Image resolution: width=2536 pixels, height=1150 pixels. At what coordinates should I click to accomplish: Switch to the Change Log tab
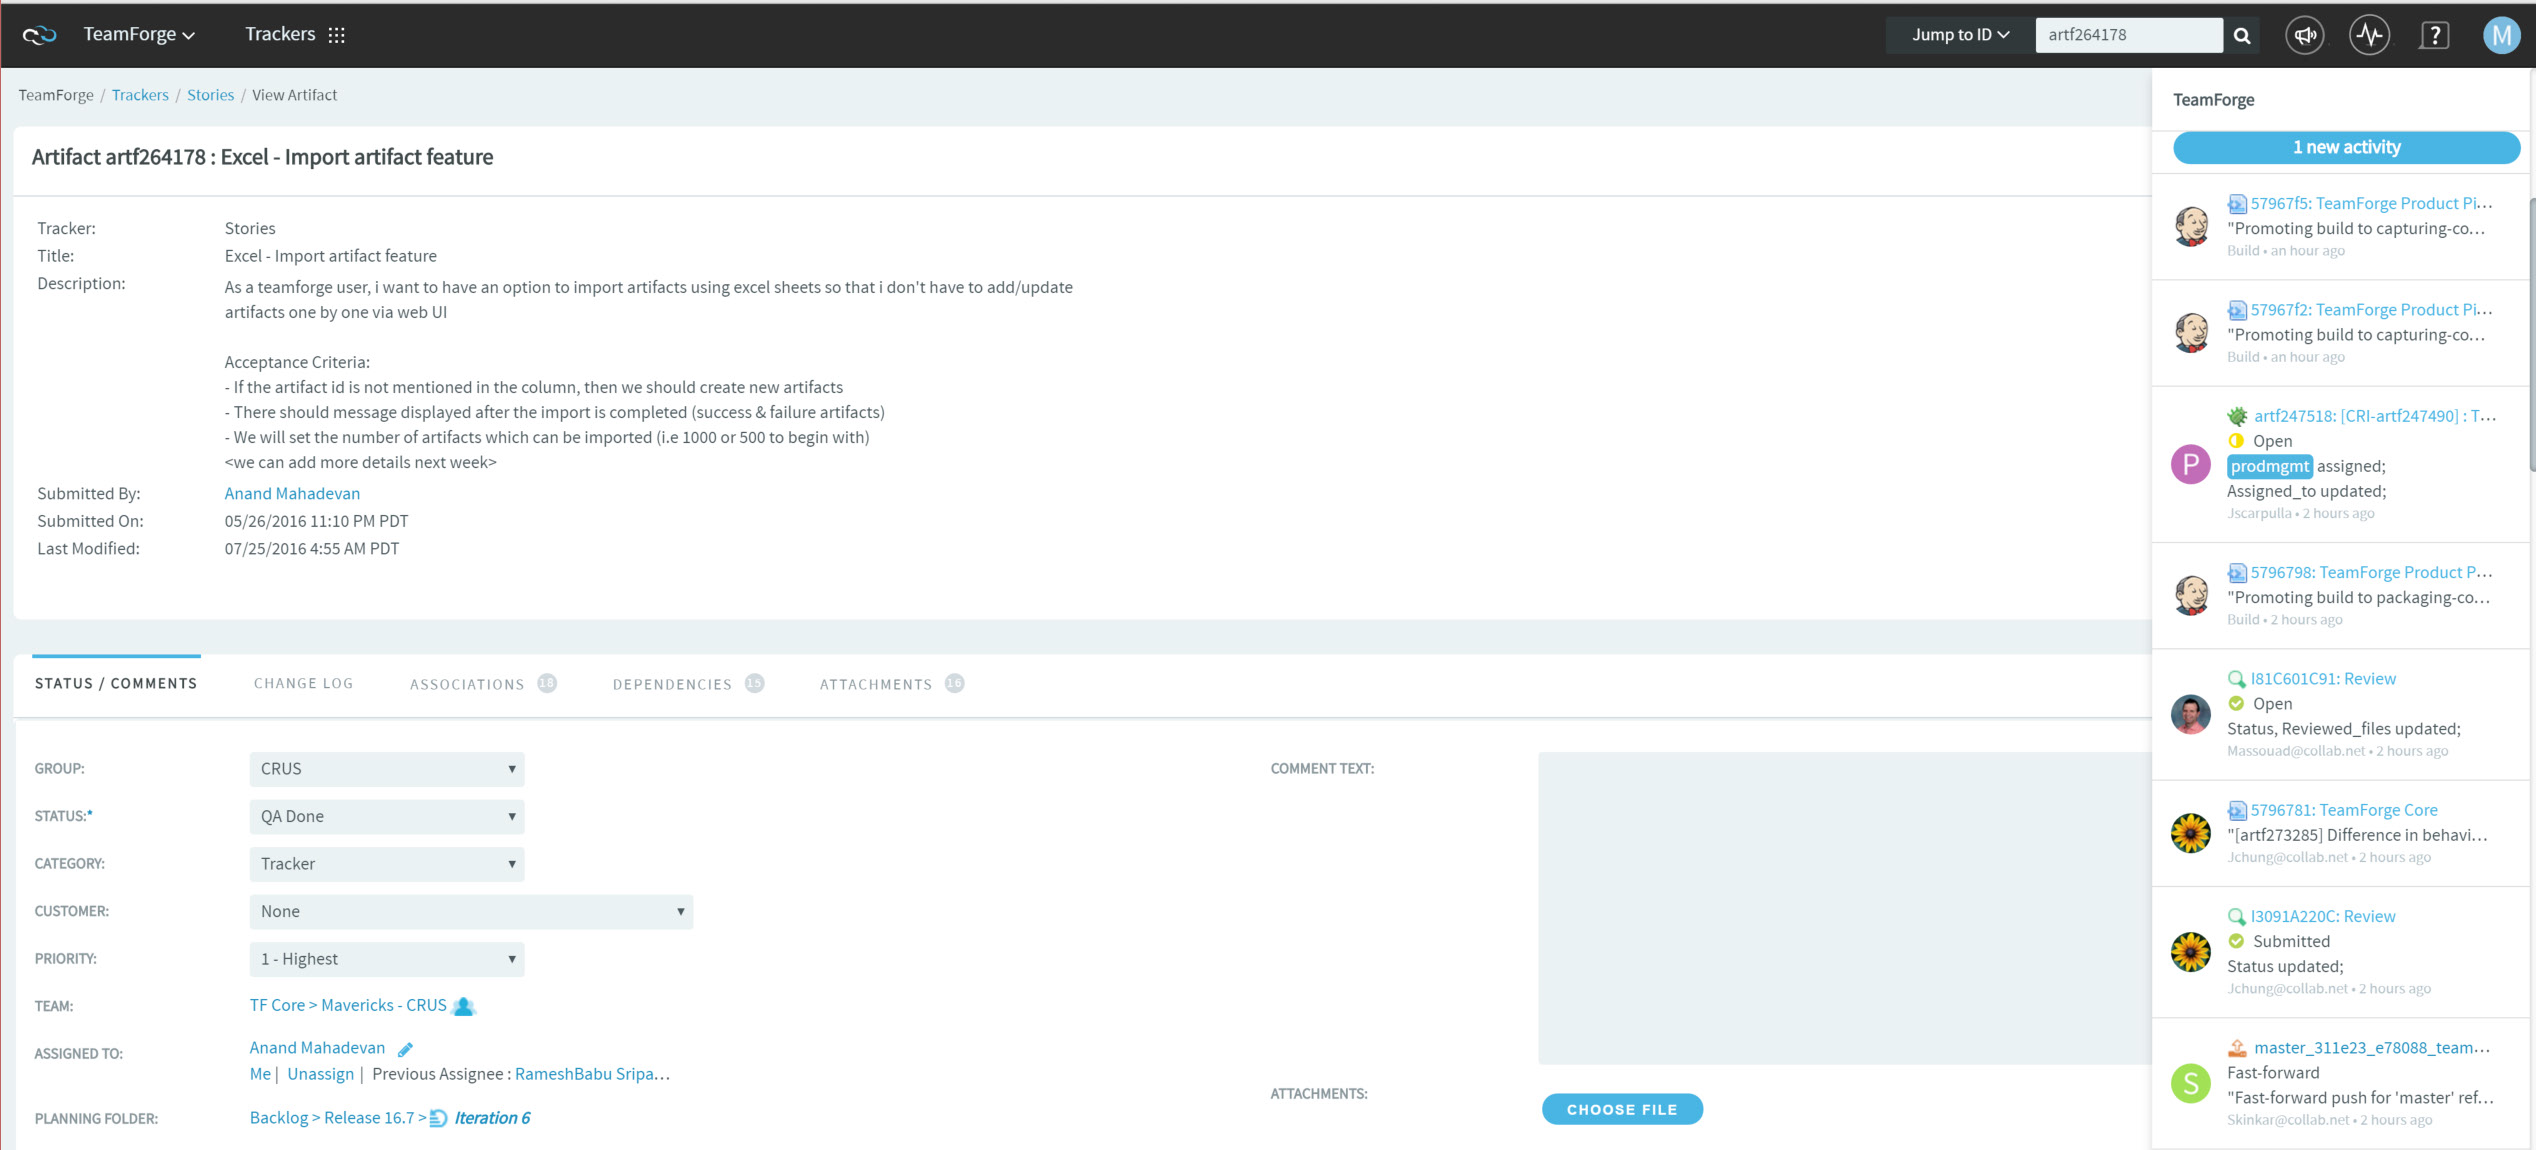coord(303,684)
